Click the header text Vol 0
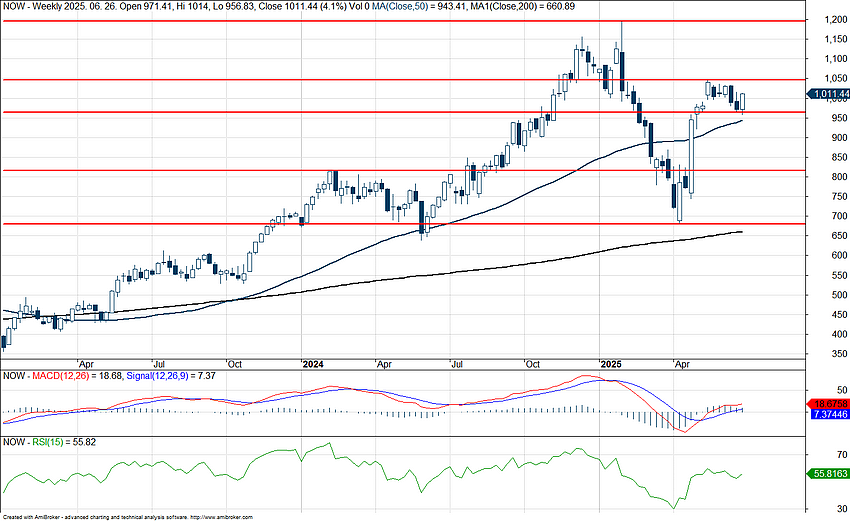The height and width of the screenshot is (521, 850). coord(357,7)
